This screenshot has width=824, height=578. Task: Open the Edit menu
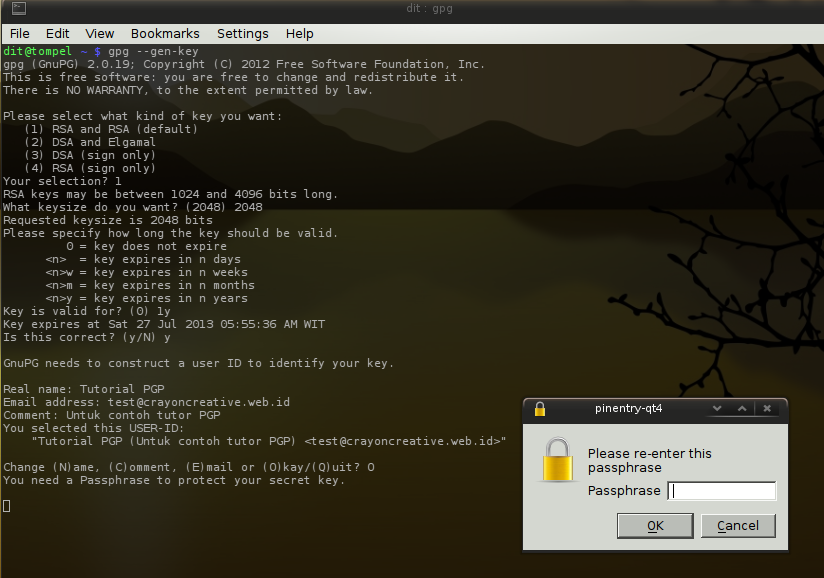(x=57, y=34)
